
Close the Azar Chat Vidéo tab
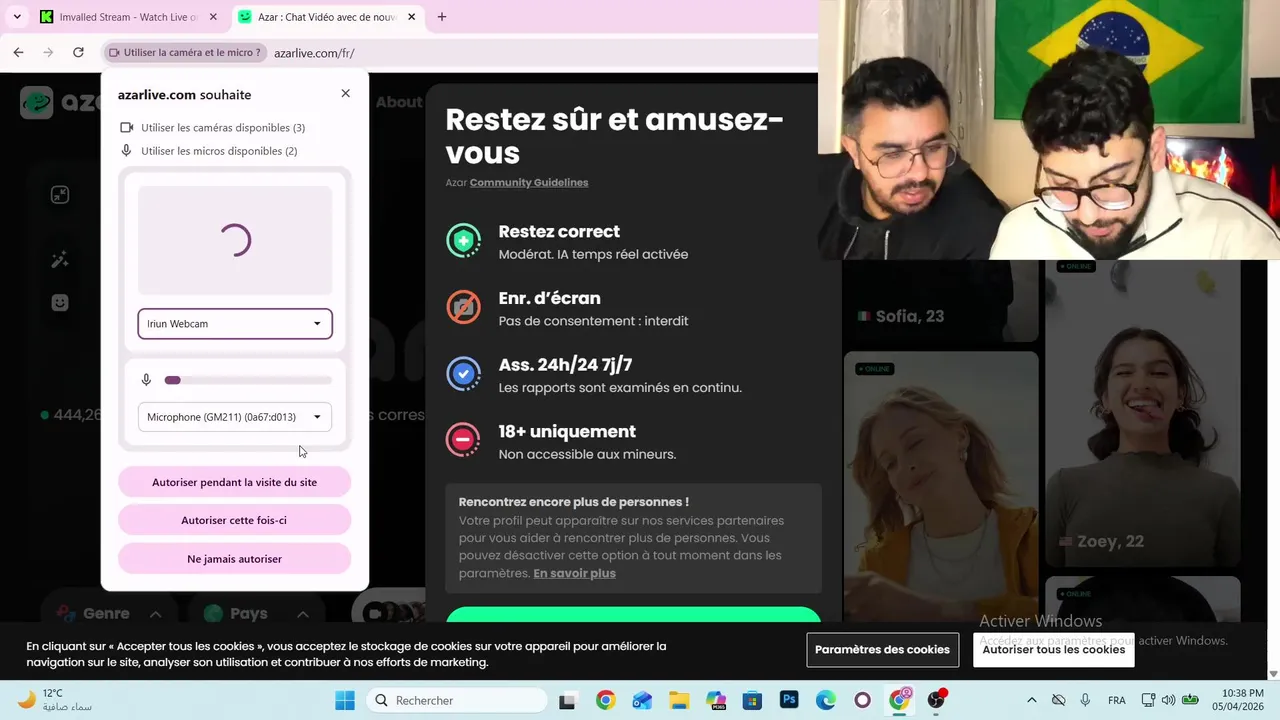411,17
